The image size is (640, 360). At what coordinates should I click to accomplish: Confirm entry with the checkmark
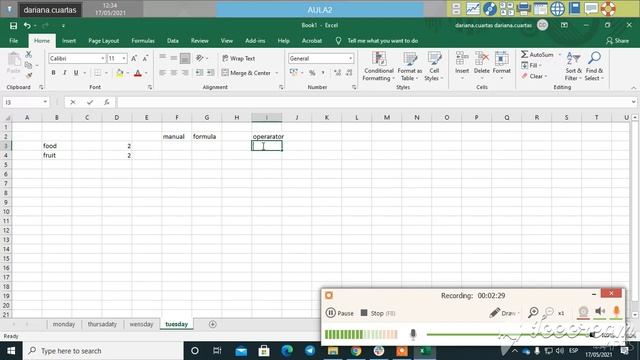[90, 102]
